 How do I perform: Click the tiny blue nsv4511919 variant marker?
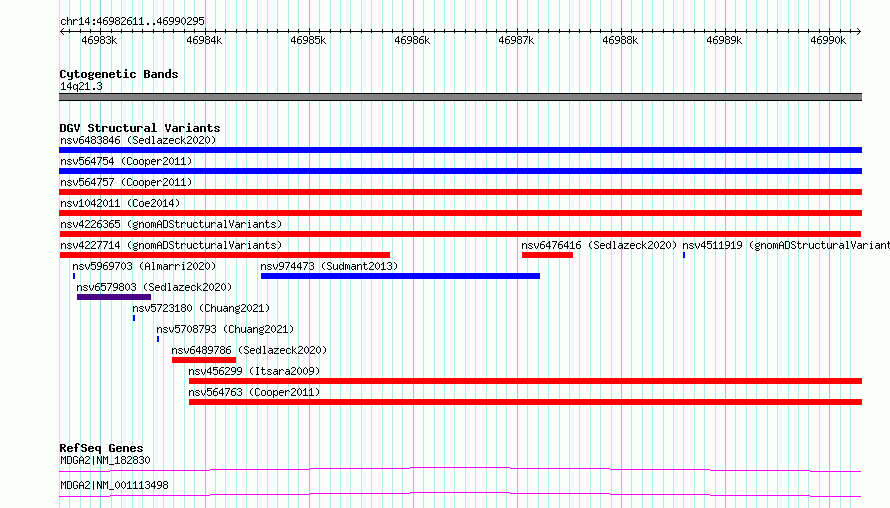[x=684, y=255]
